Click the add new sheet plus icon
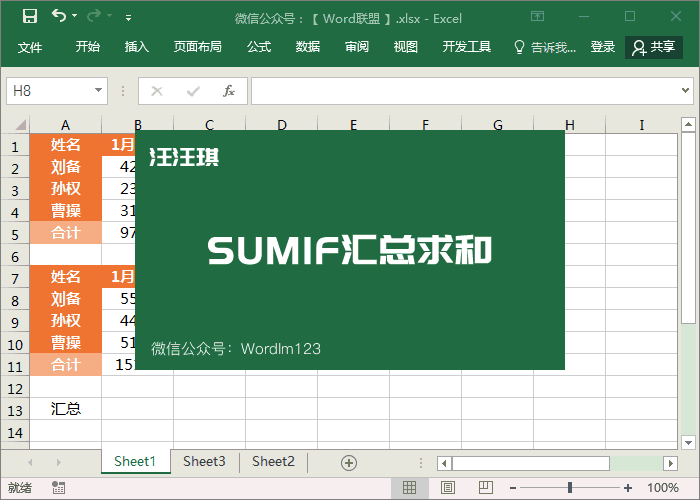 [349, 462]
